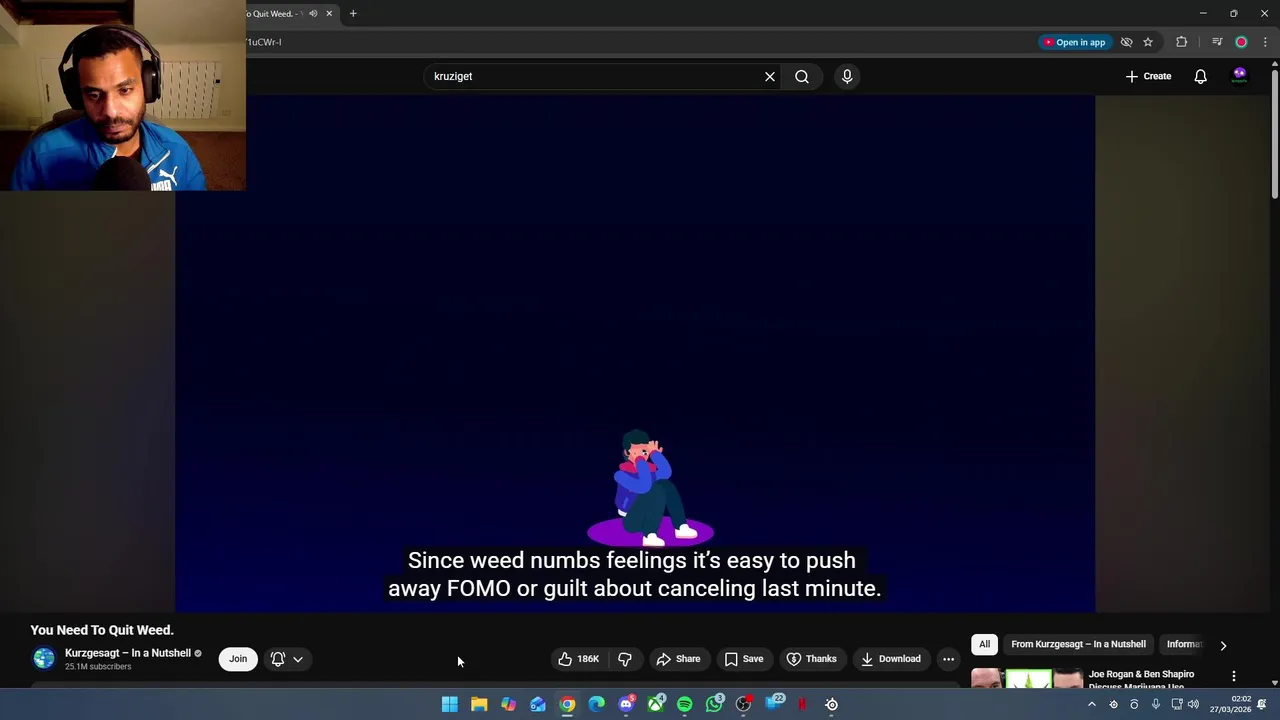Viewport: 1280px width, 720px height.
Task: Open Spotify from the taskbar
Action: [685, 704]
